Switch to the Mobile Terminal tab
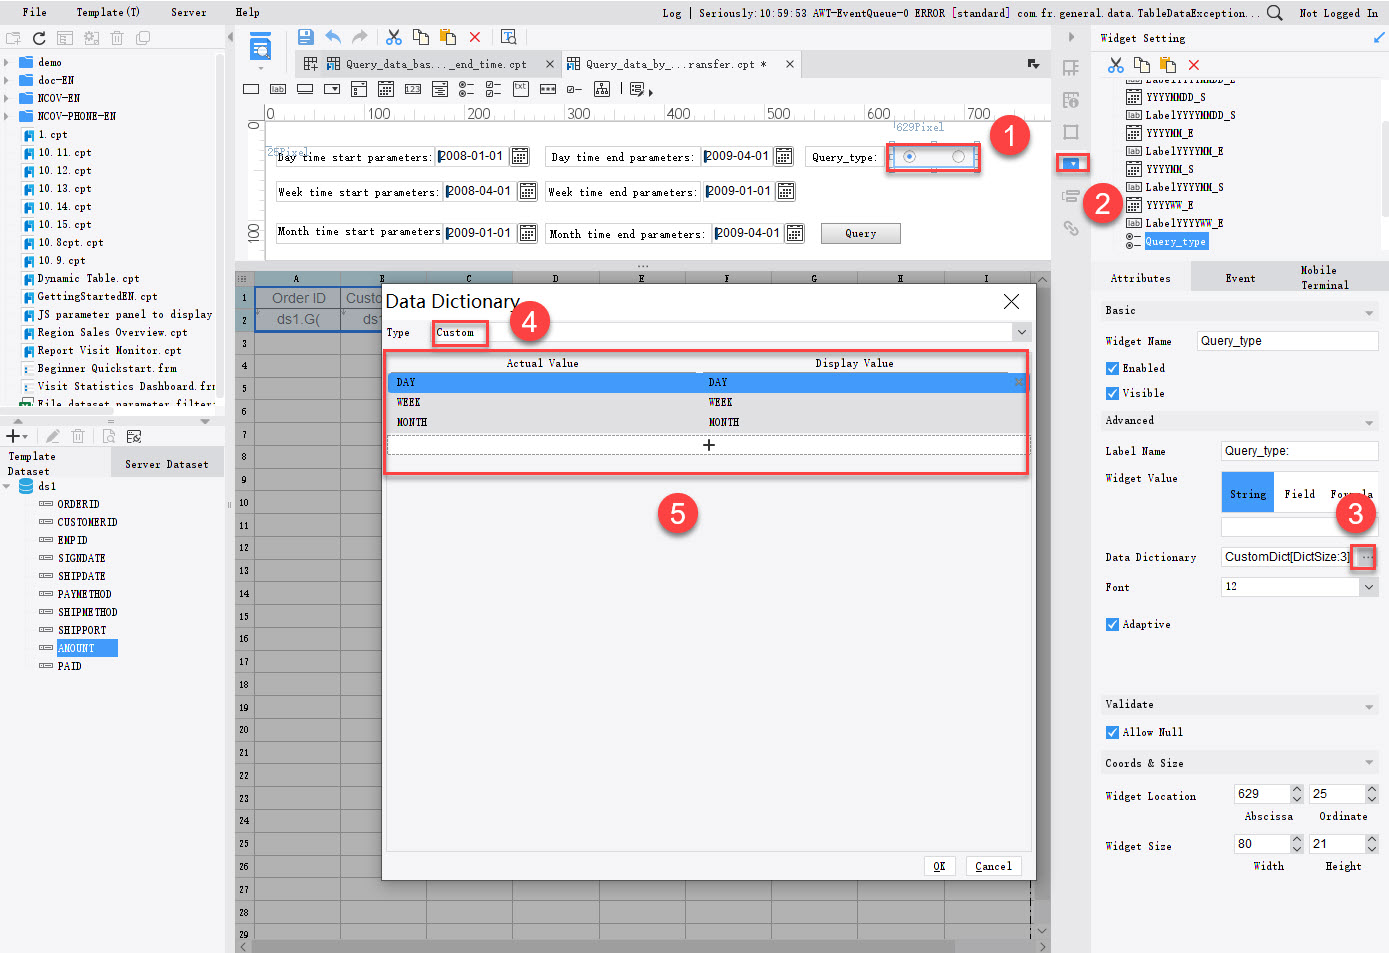This screenshot has width=1389, height=953. click(x=1324, y=278)
